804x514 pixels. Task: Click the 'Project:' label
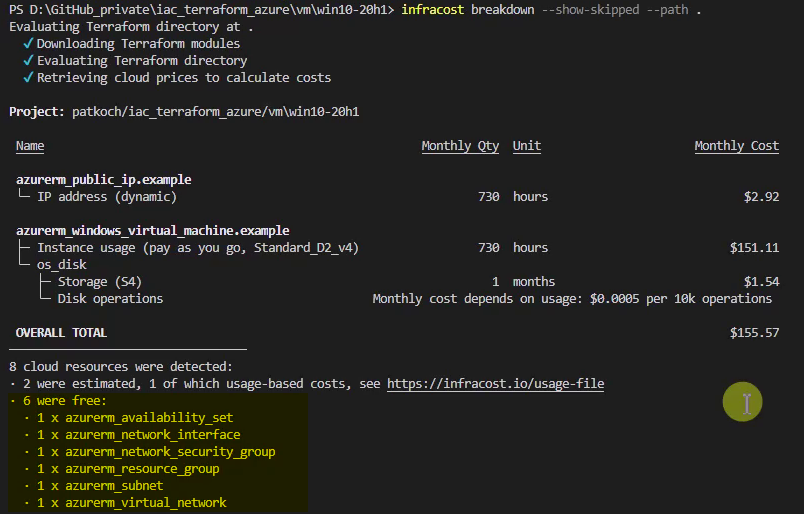(x=37, y=112)
